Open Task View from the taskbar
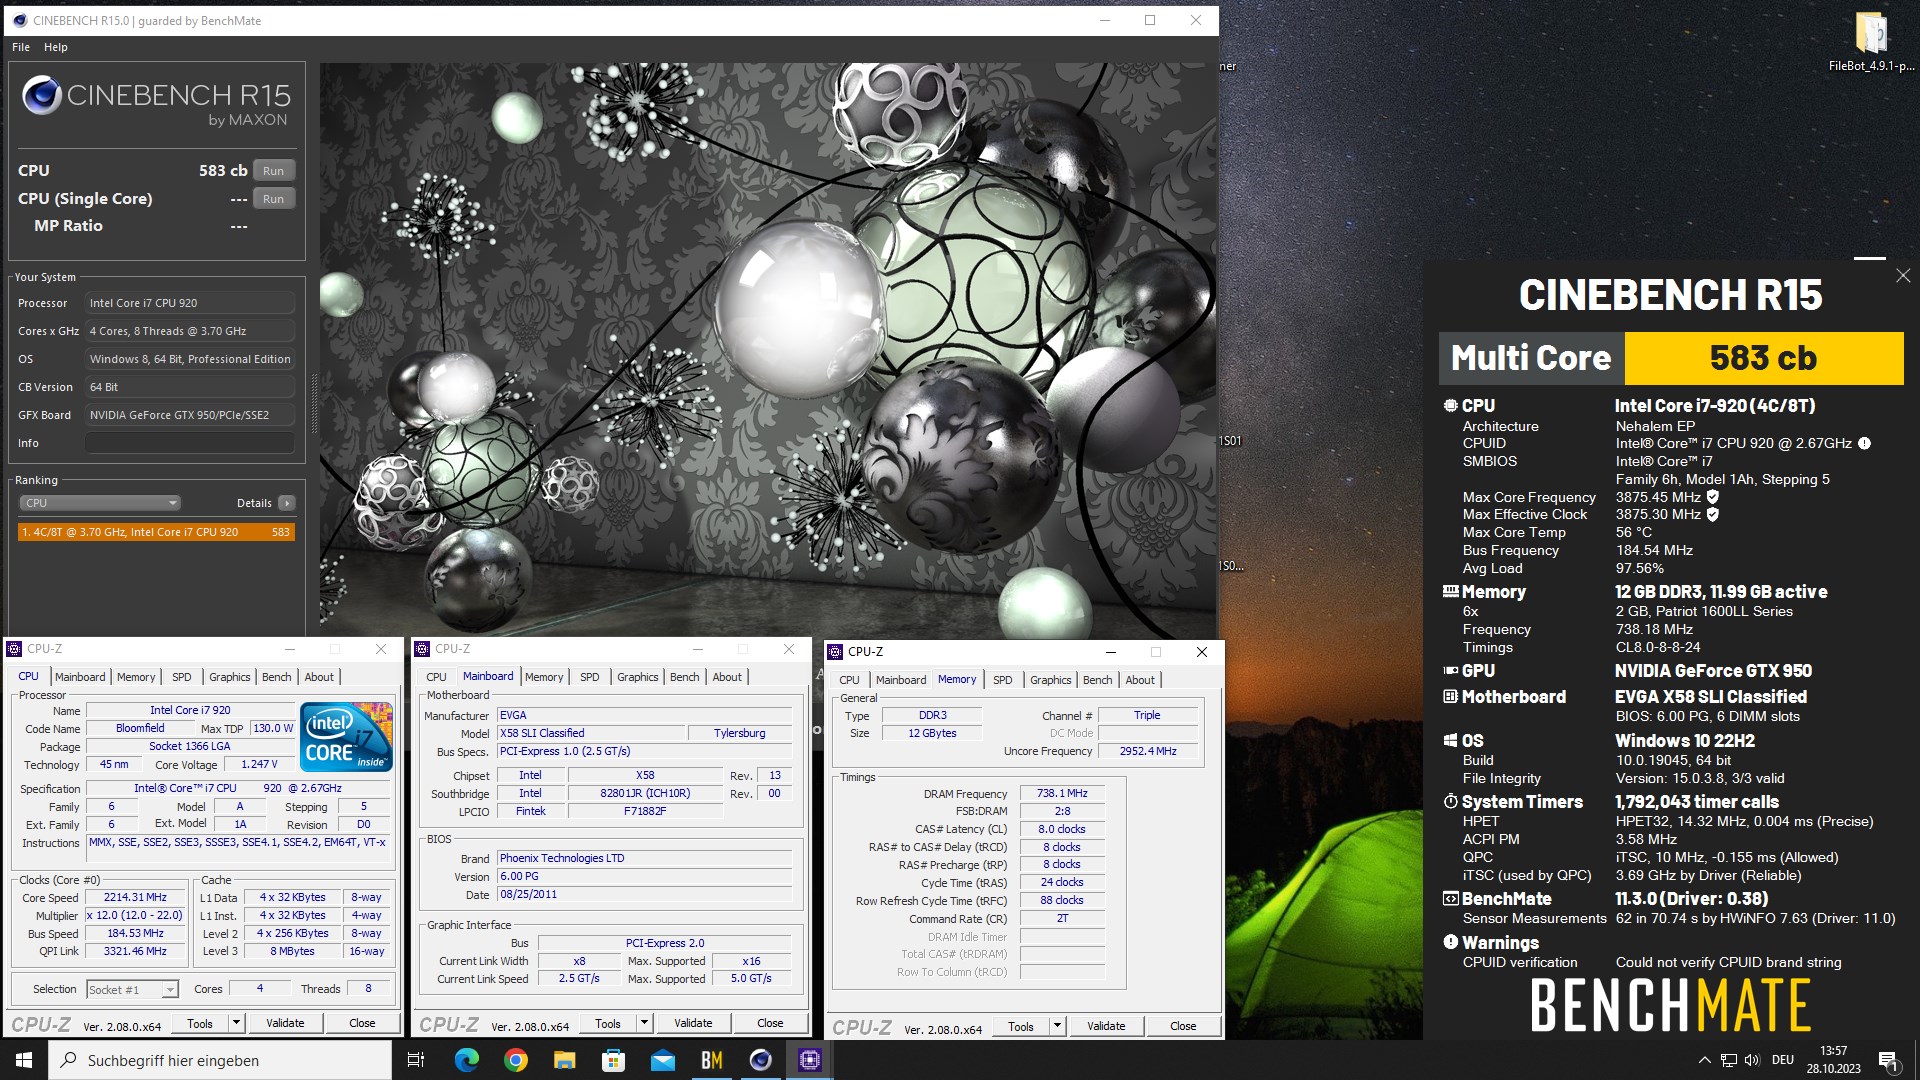The width and height of the screenshot is (1920, 1080). [416, 1060]
